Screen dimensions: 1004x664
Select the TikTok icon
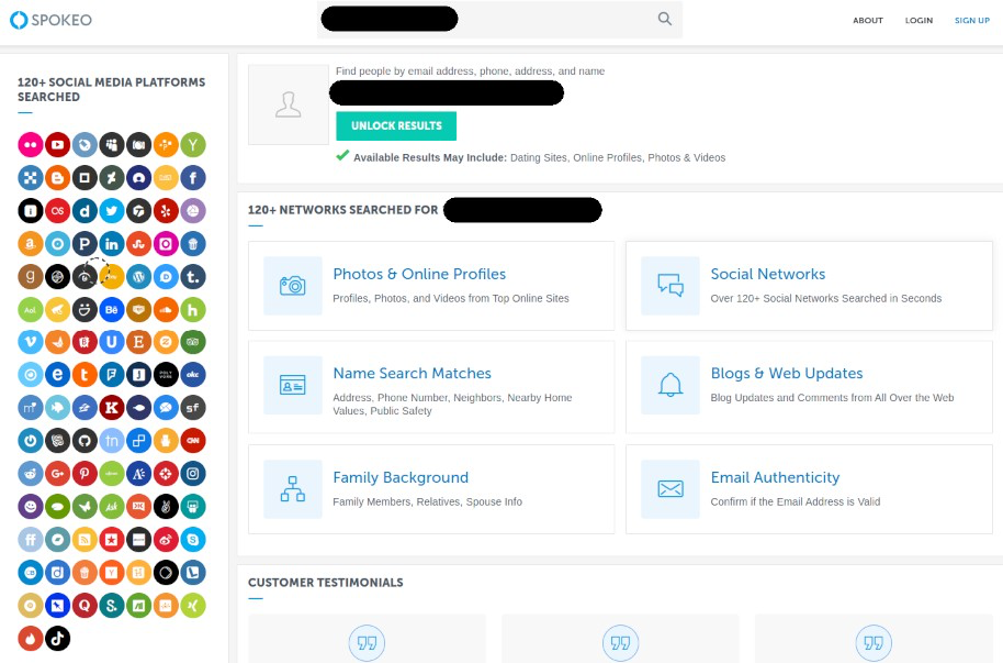click(57, 638)
